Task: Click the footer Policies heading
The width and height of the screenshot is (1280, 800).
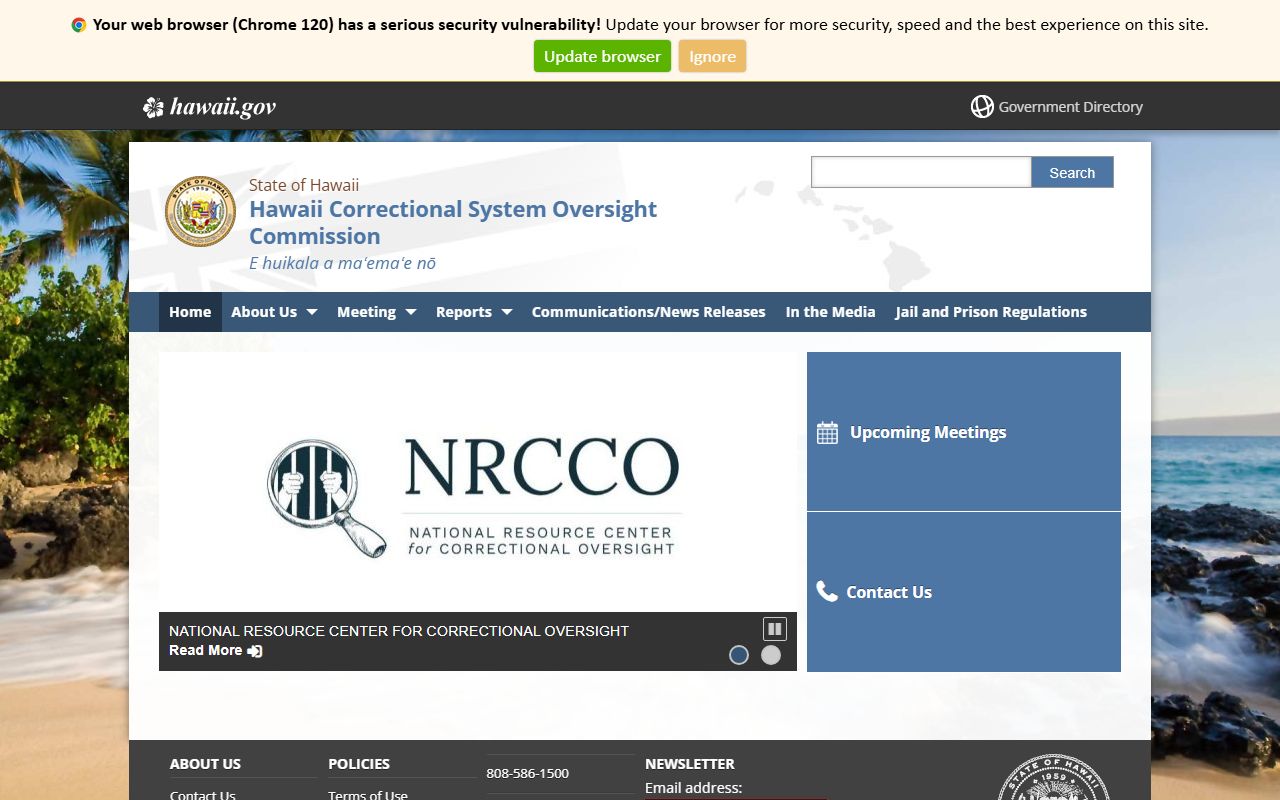Action: [359, 763]
